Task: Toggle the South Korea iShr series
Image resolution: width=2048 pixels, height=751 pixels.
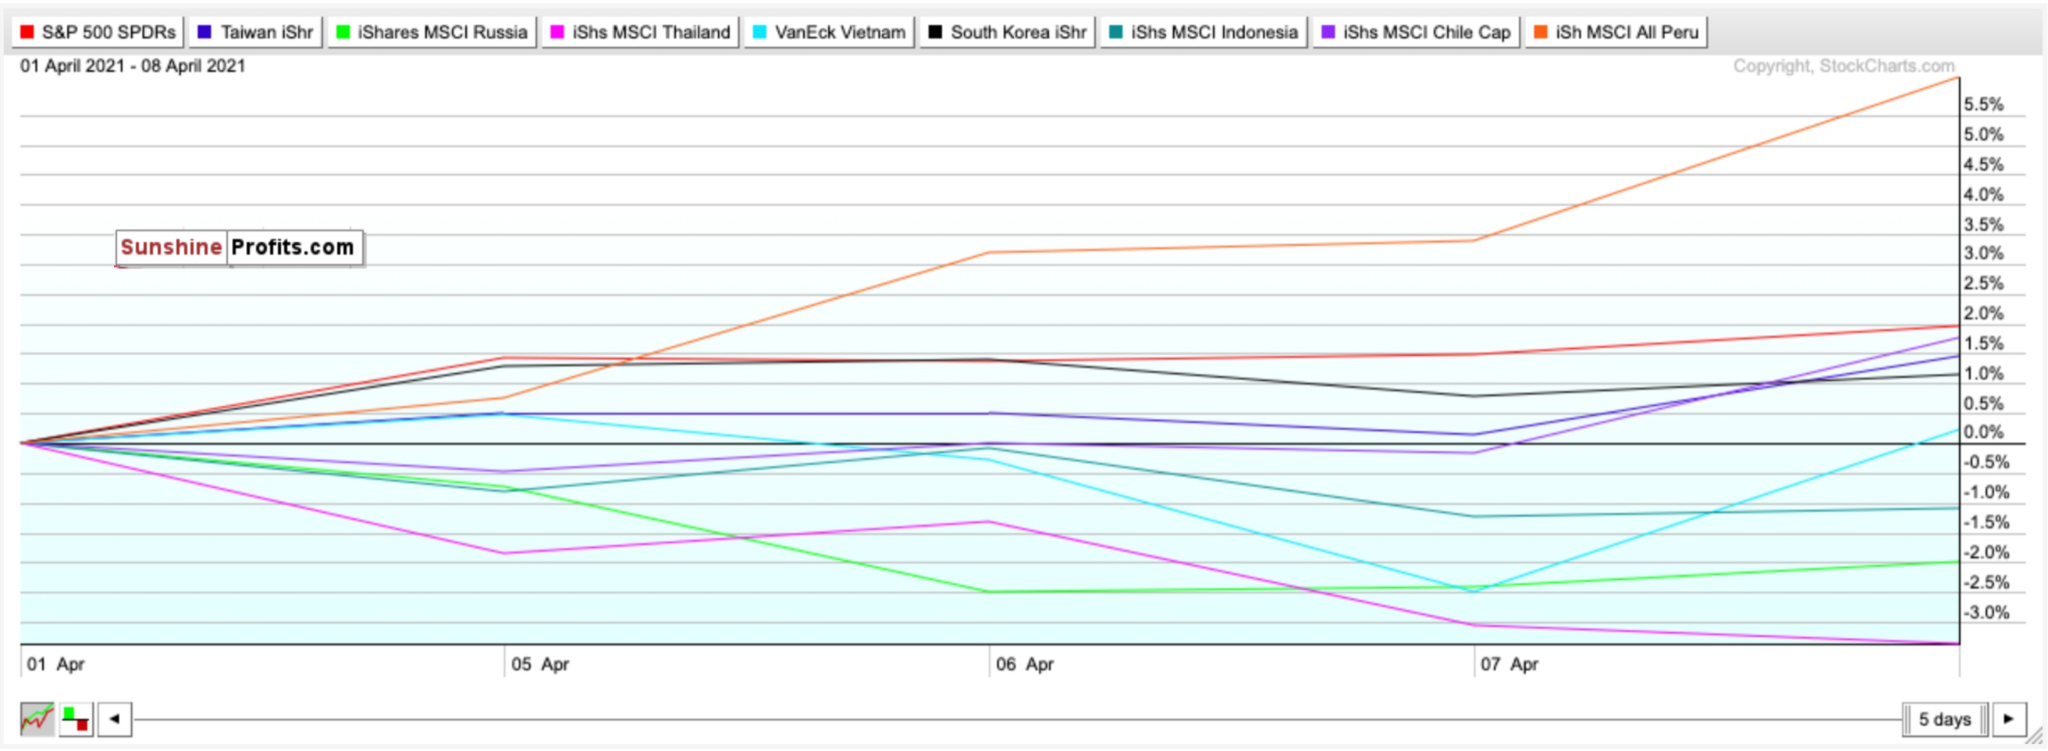Action: (1007, 32)
